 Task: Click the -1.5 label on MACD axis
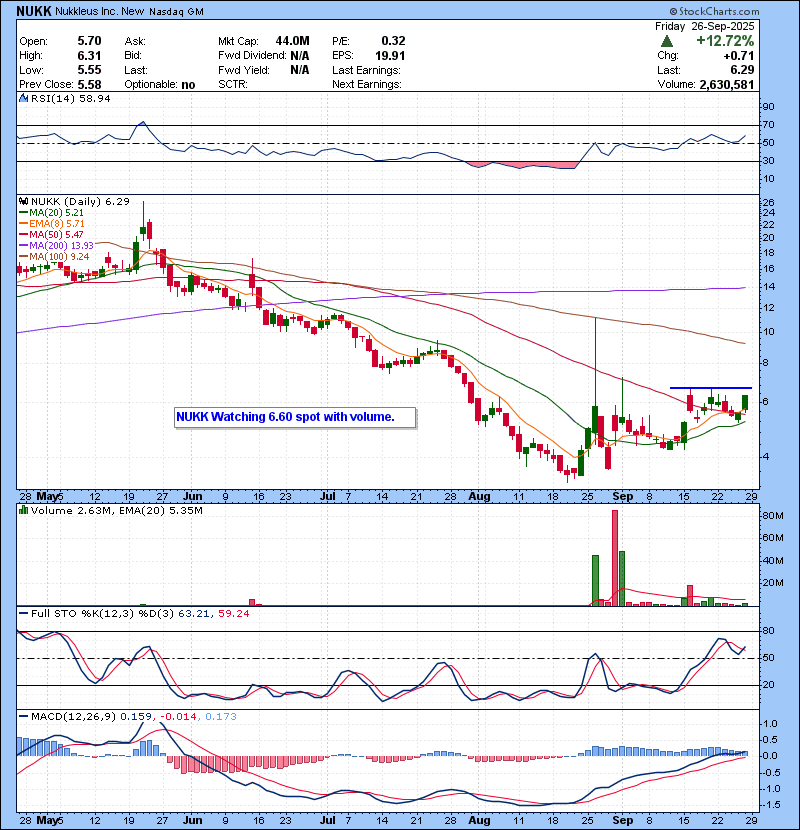pos(771,805)
